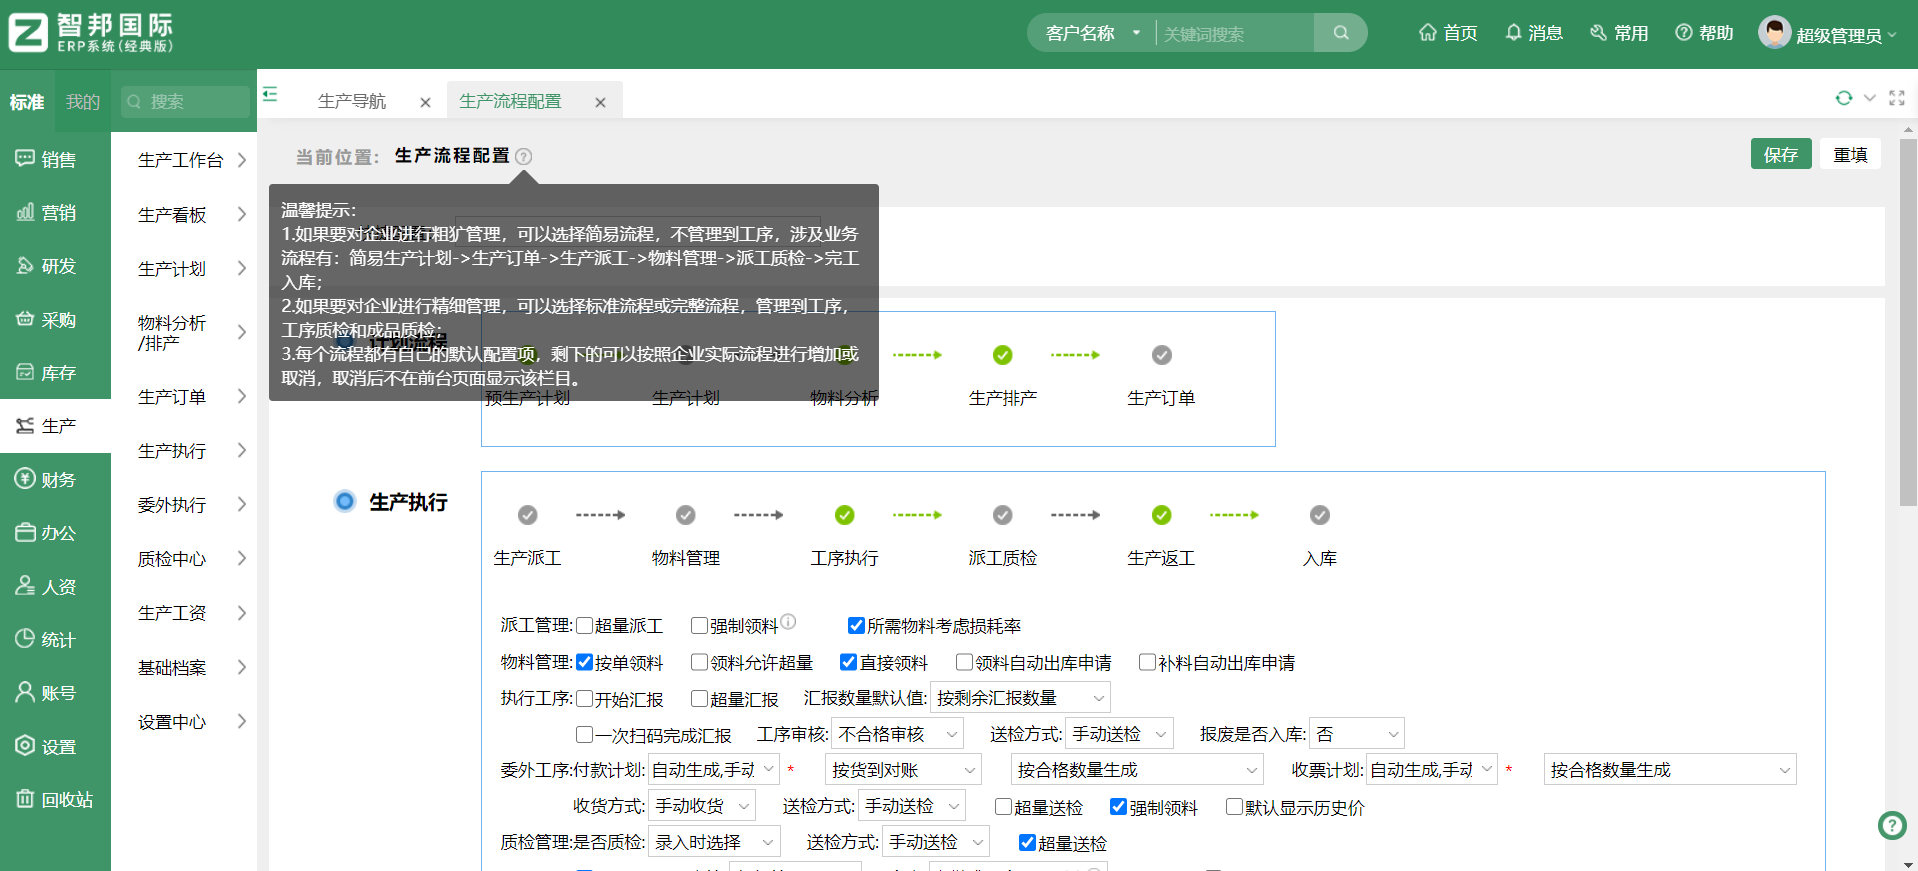Screen dimensions: 1918x871
Task: Click the sidebar 搜索 search field
Action: [x=185, y=101]
